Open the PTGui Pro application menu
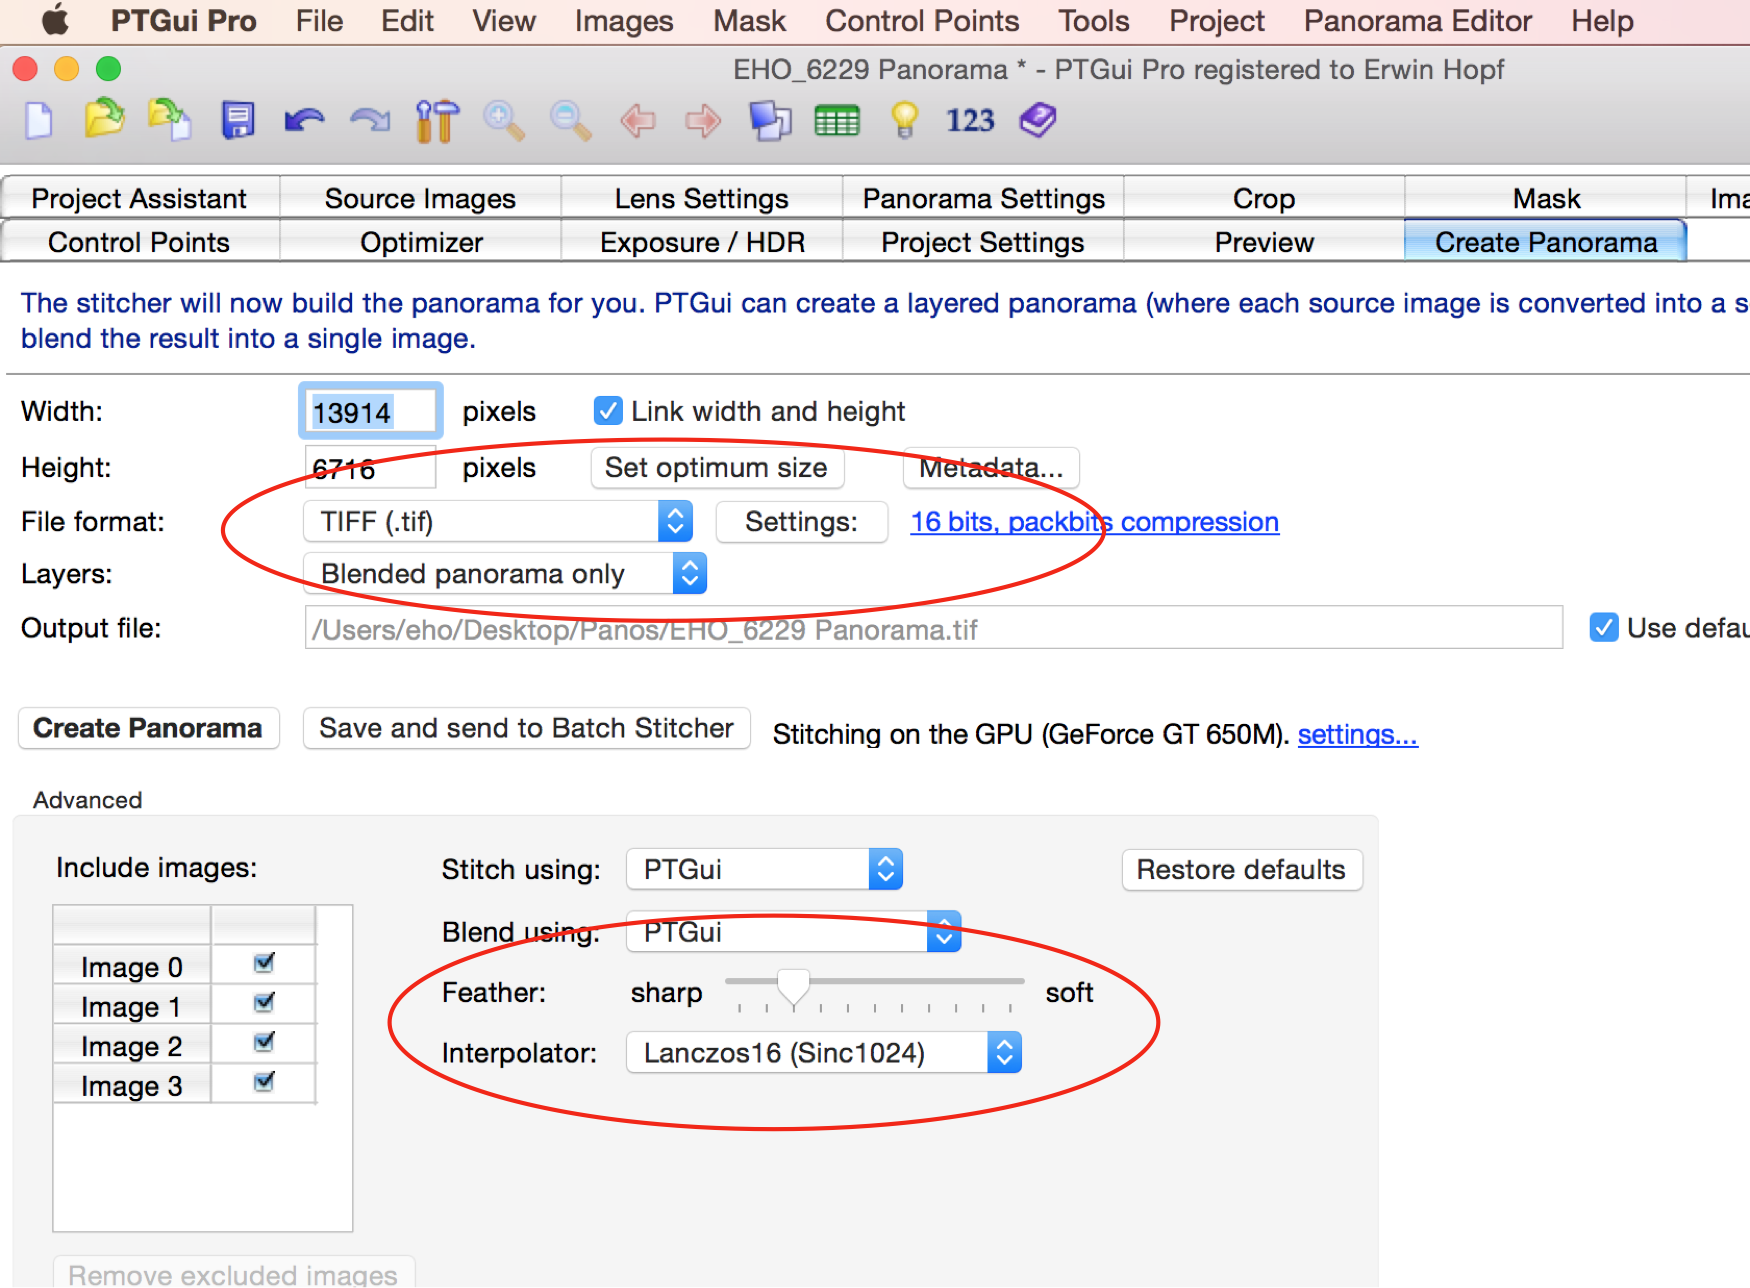This screenshot has height=1288, width=1750. (183, 21)
